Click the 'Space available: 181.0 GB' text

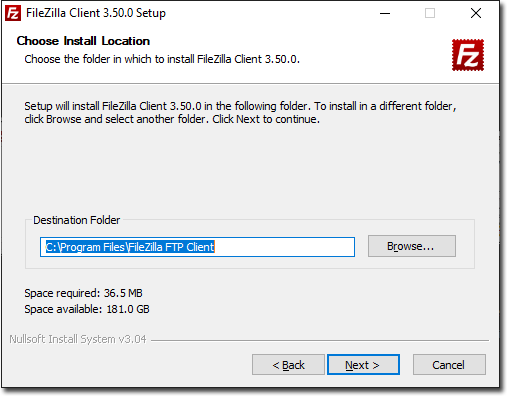point(87,309)
